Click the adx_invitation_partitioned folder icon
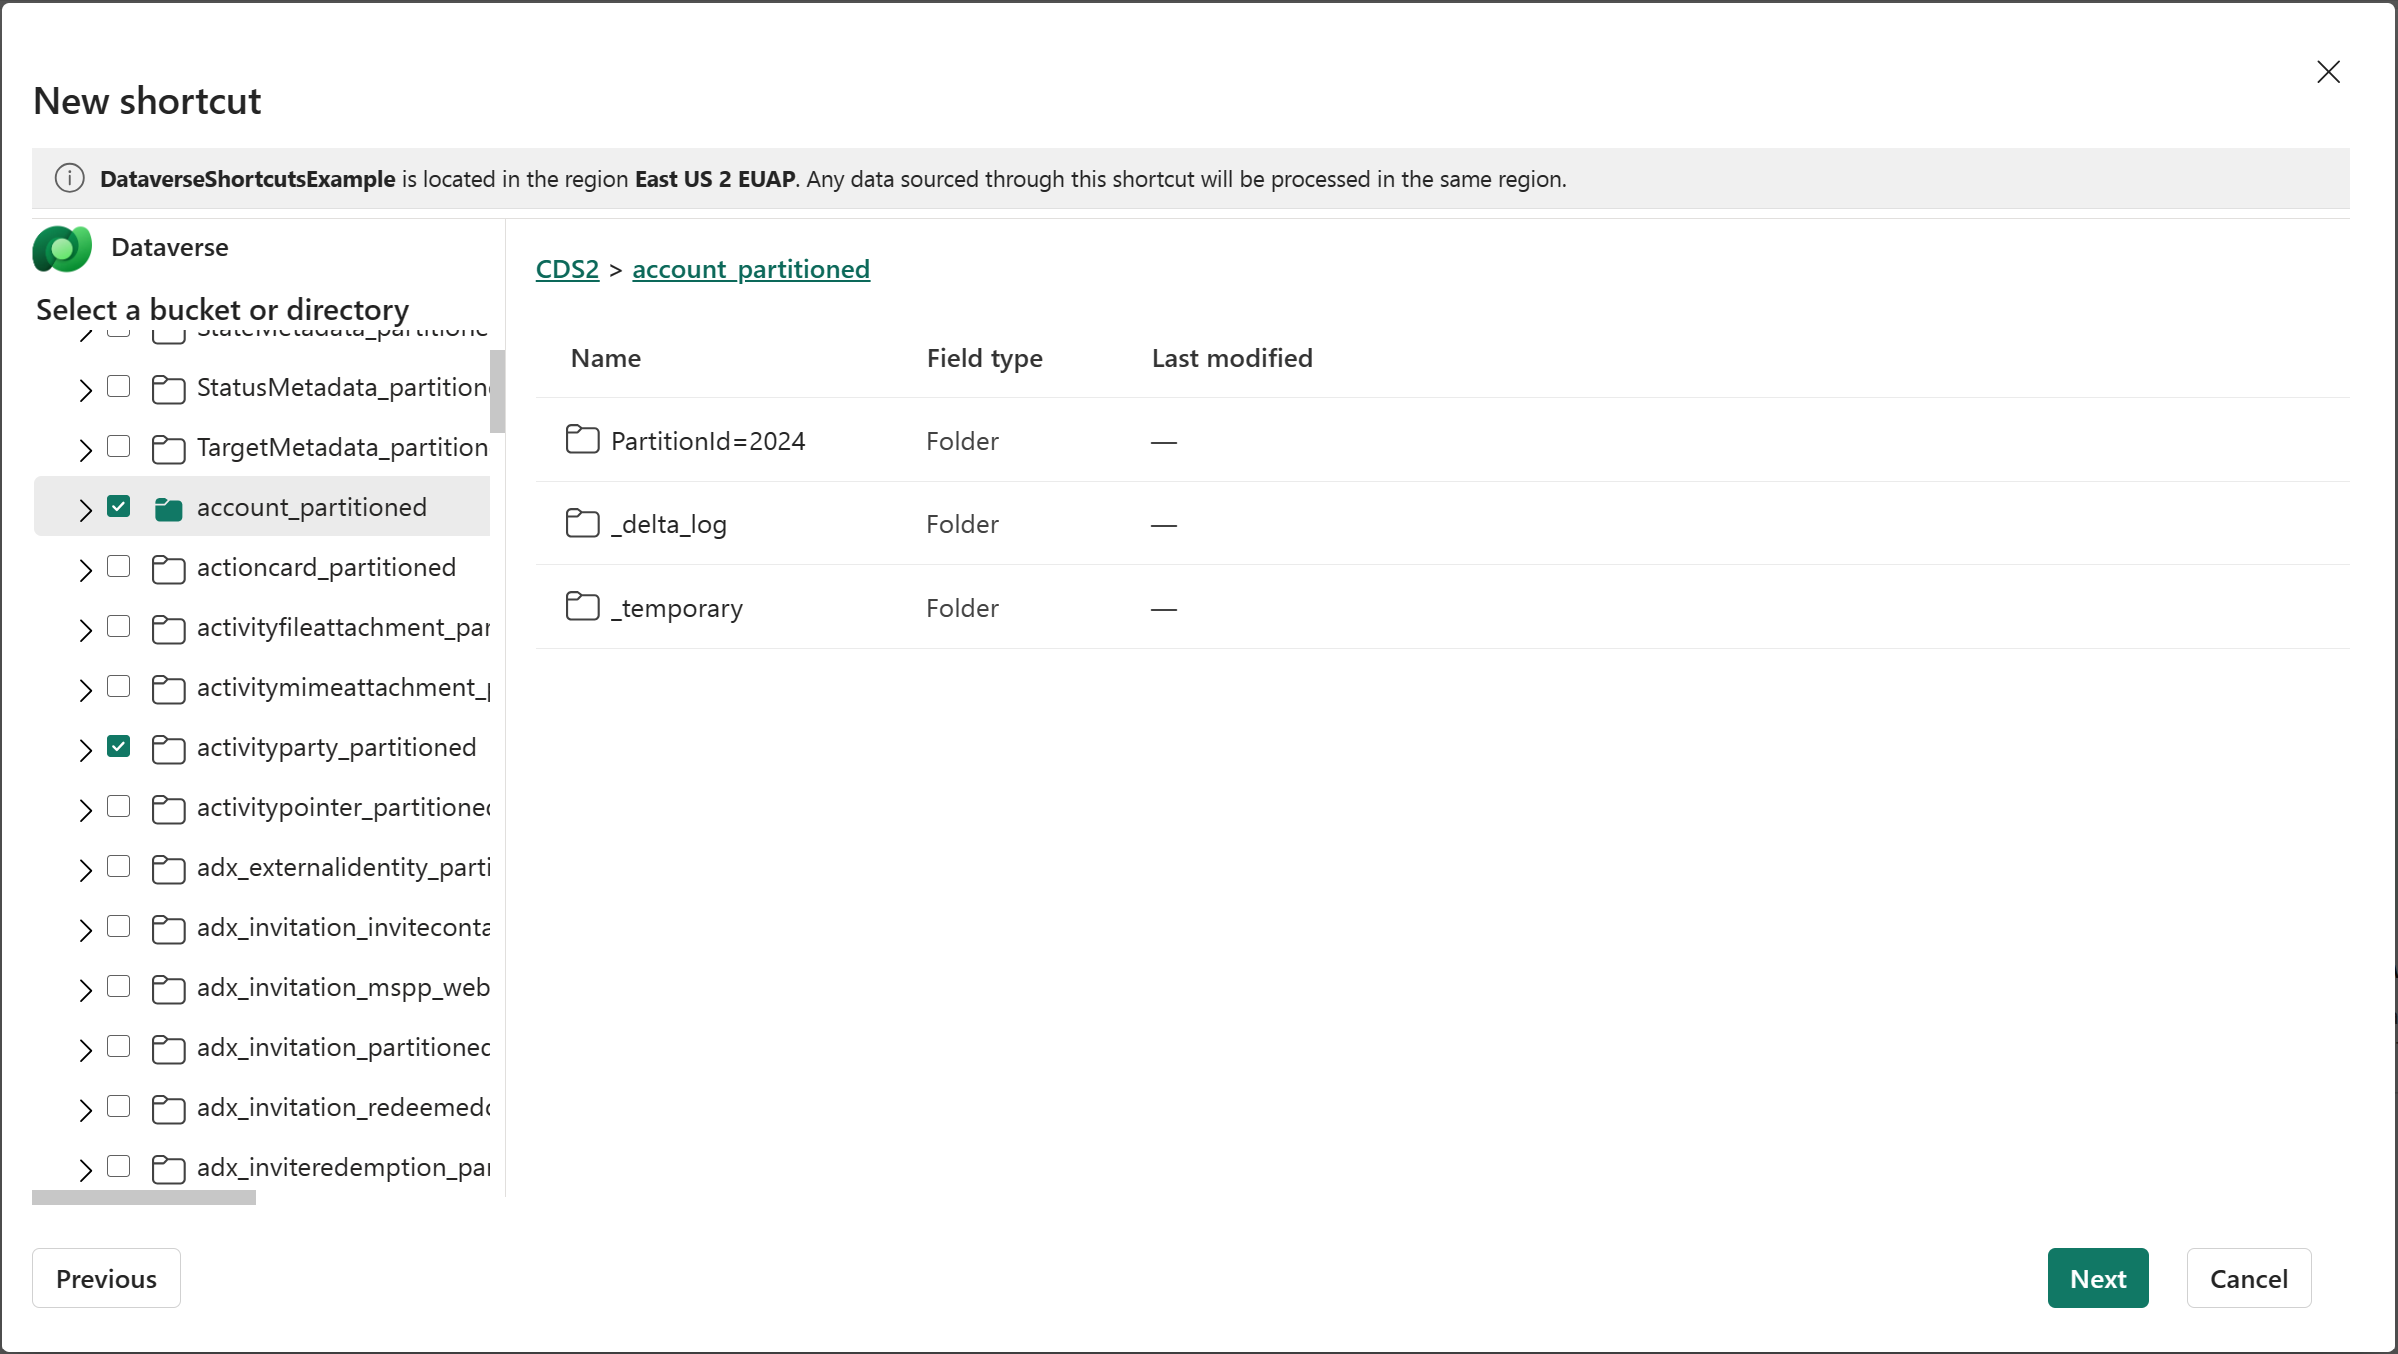The width and height of the screenshot is (2398, 1354). pos(170,1048)
